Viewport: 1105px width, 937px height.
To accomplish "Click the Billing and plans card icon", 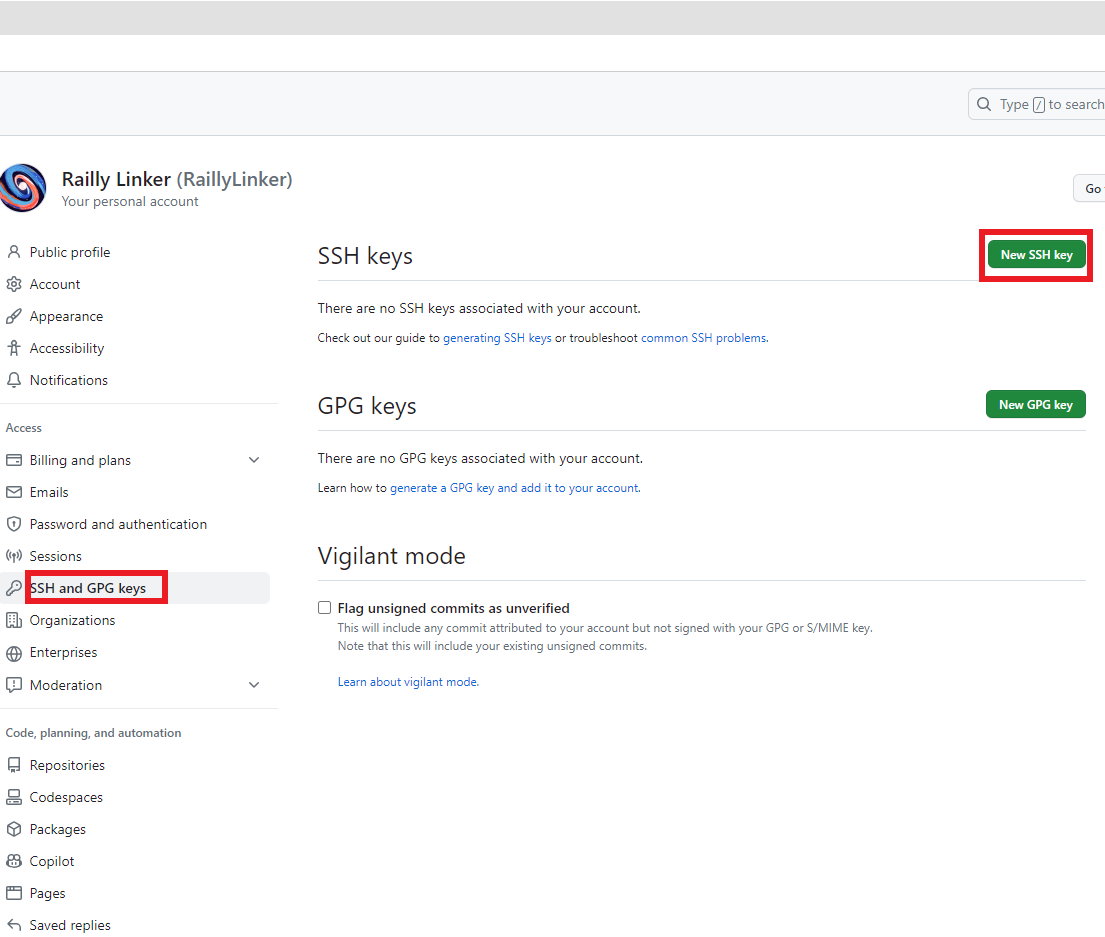I will pos(14,460).
